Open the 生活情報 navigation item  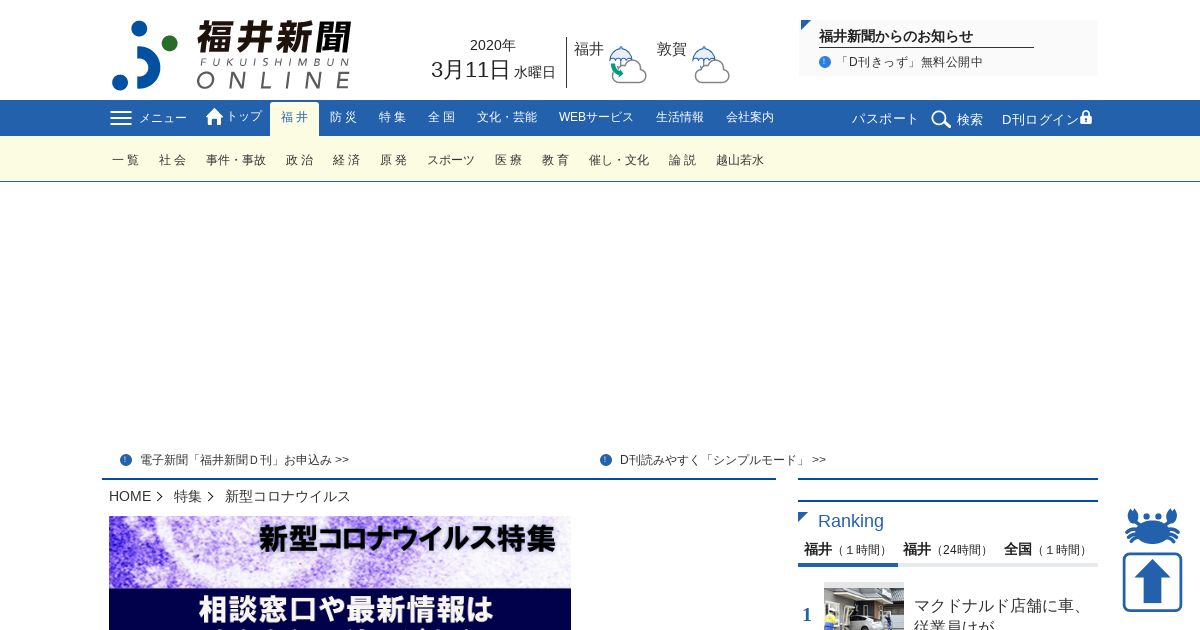pyautogui.click(x=680, y=117)
